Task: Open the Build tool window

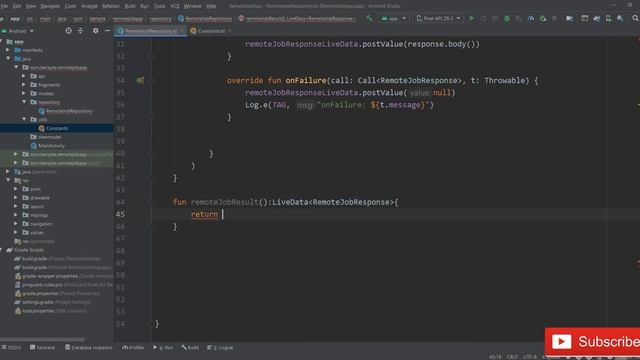Action: (190, 348)
